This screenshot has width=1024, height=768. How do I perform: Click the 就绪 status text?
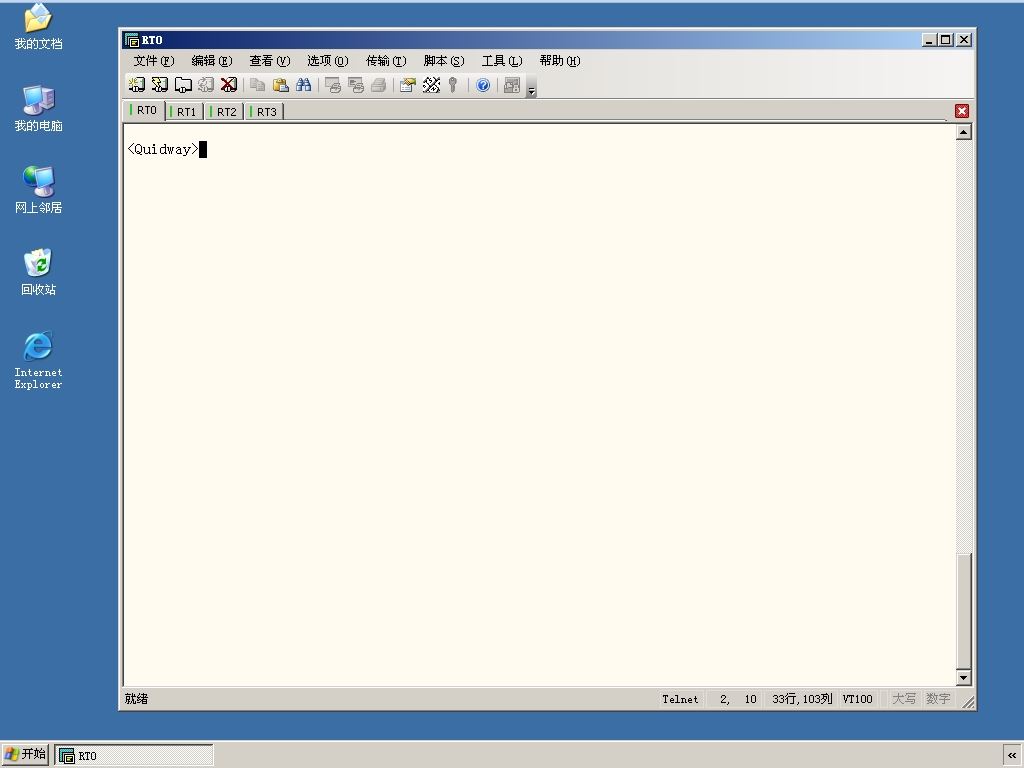tap(136, 699)
